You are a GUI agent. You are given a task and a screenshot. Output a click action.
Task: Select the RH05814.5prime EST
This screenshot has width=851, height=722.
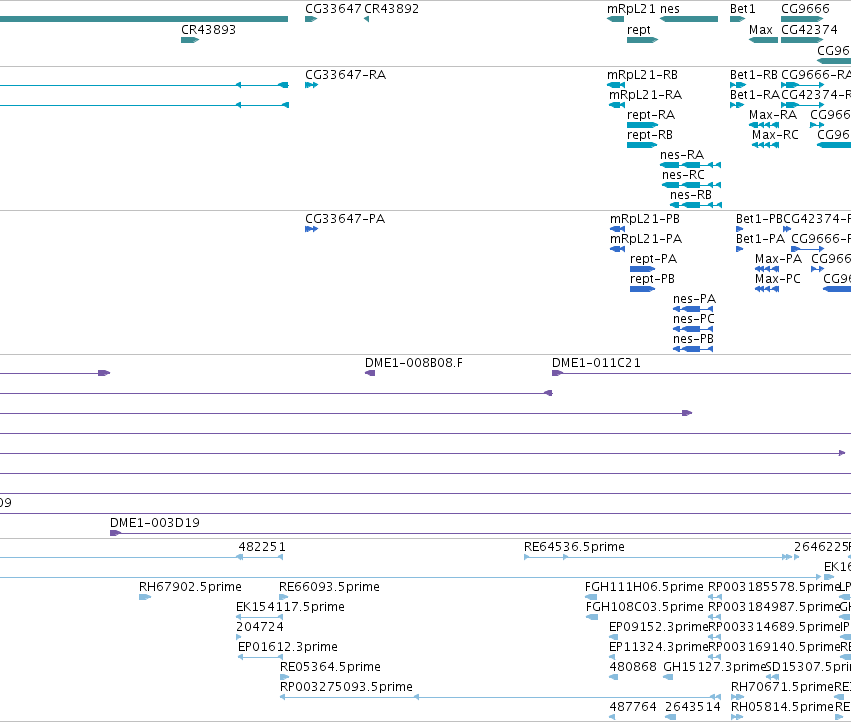click(738, 717)
